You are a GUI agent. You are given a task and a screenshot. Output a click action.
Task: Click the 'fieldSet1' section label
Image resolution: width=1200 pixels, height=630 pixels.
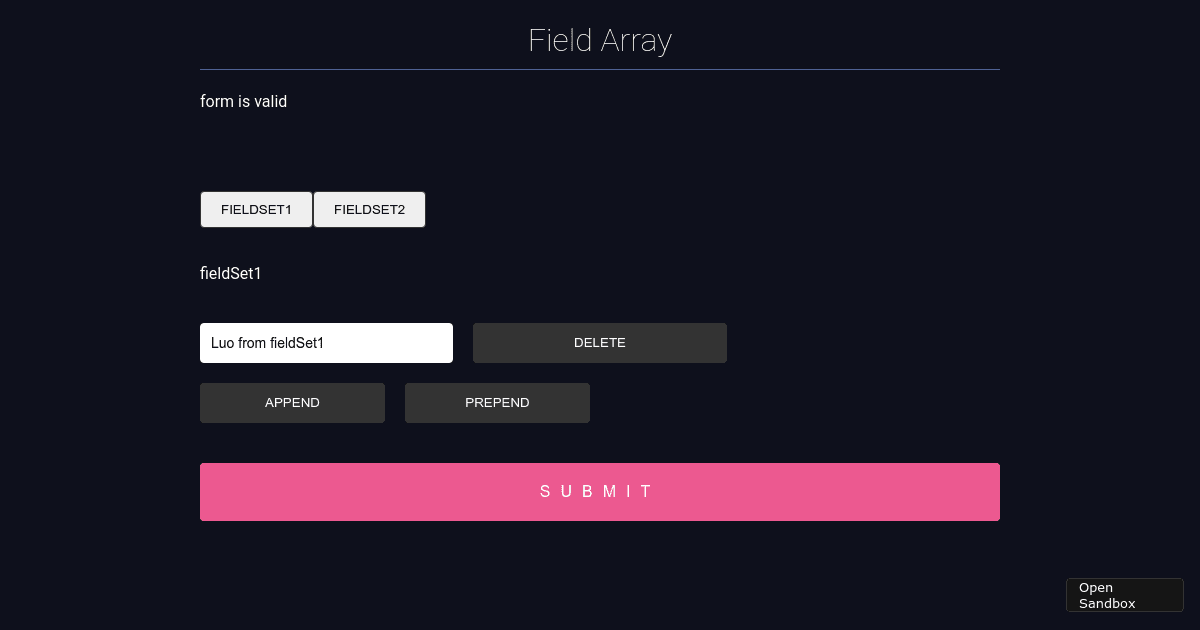pyautogui.click(x=231, y=273)
